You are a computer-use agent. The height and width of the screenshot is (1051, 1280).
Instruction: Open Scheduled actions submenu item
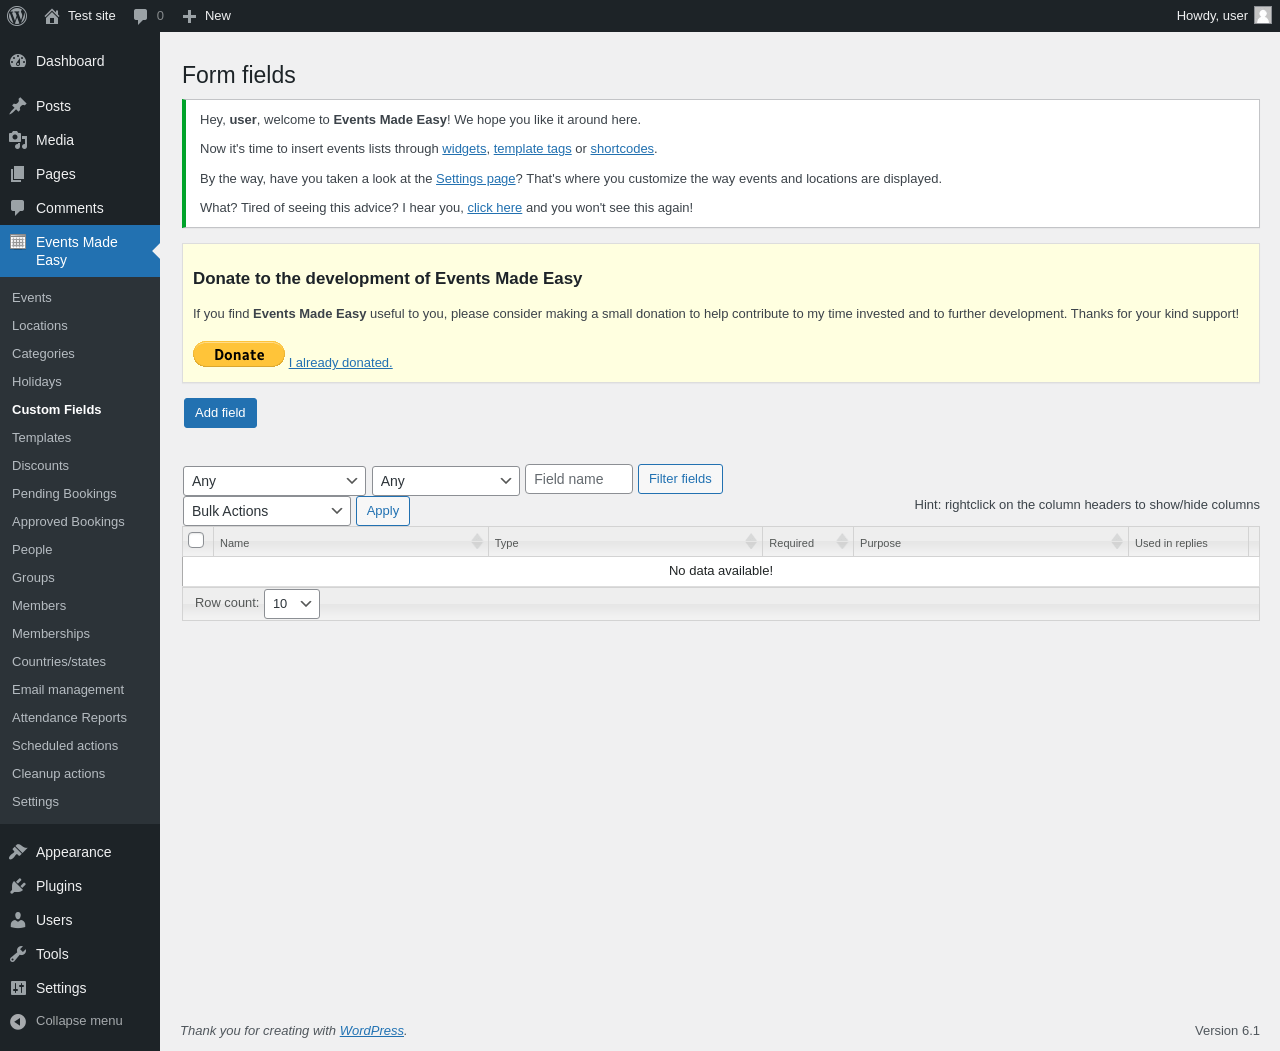65,746
